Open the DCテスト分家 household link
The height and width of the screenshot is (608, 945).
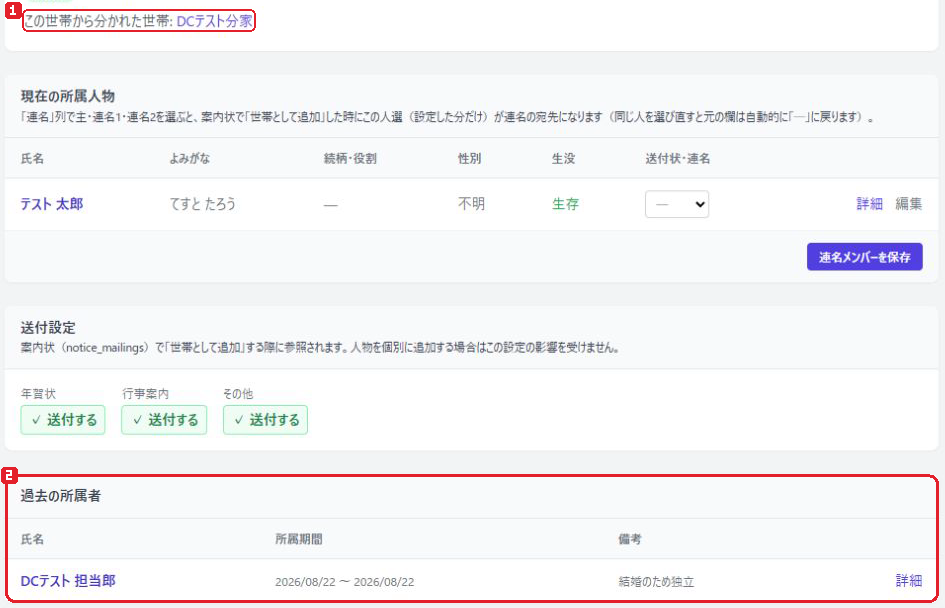[215, 21]
